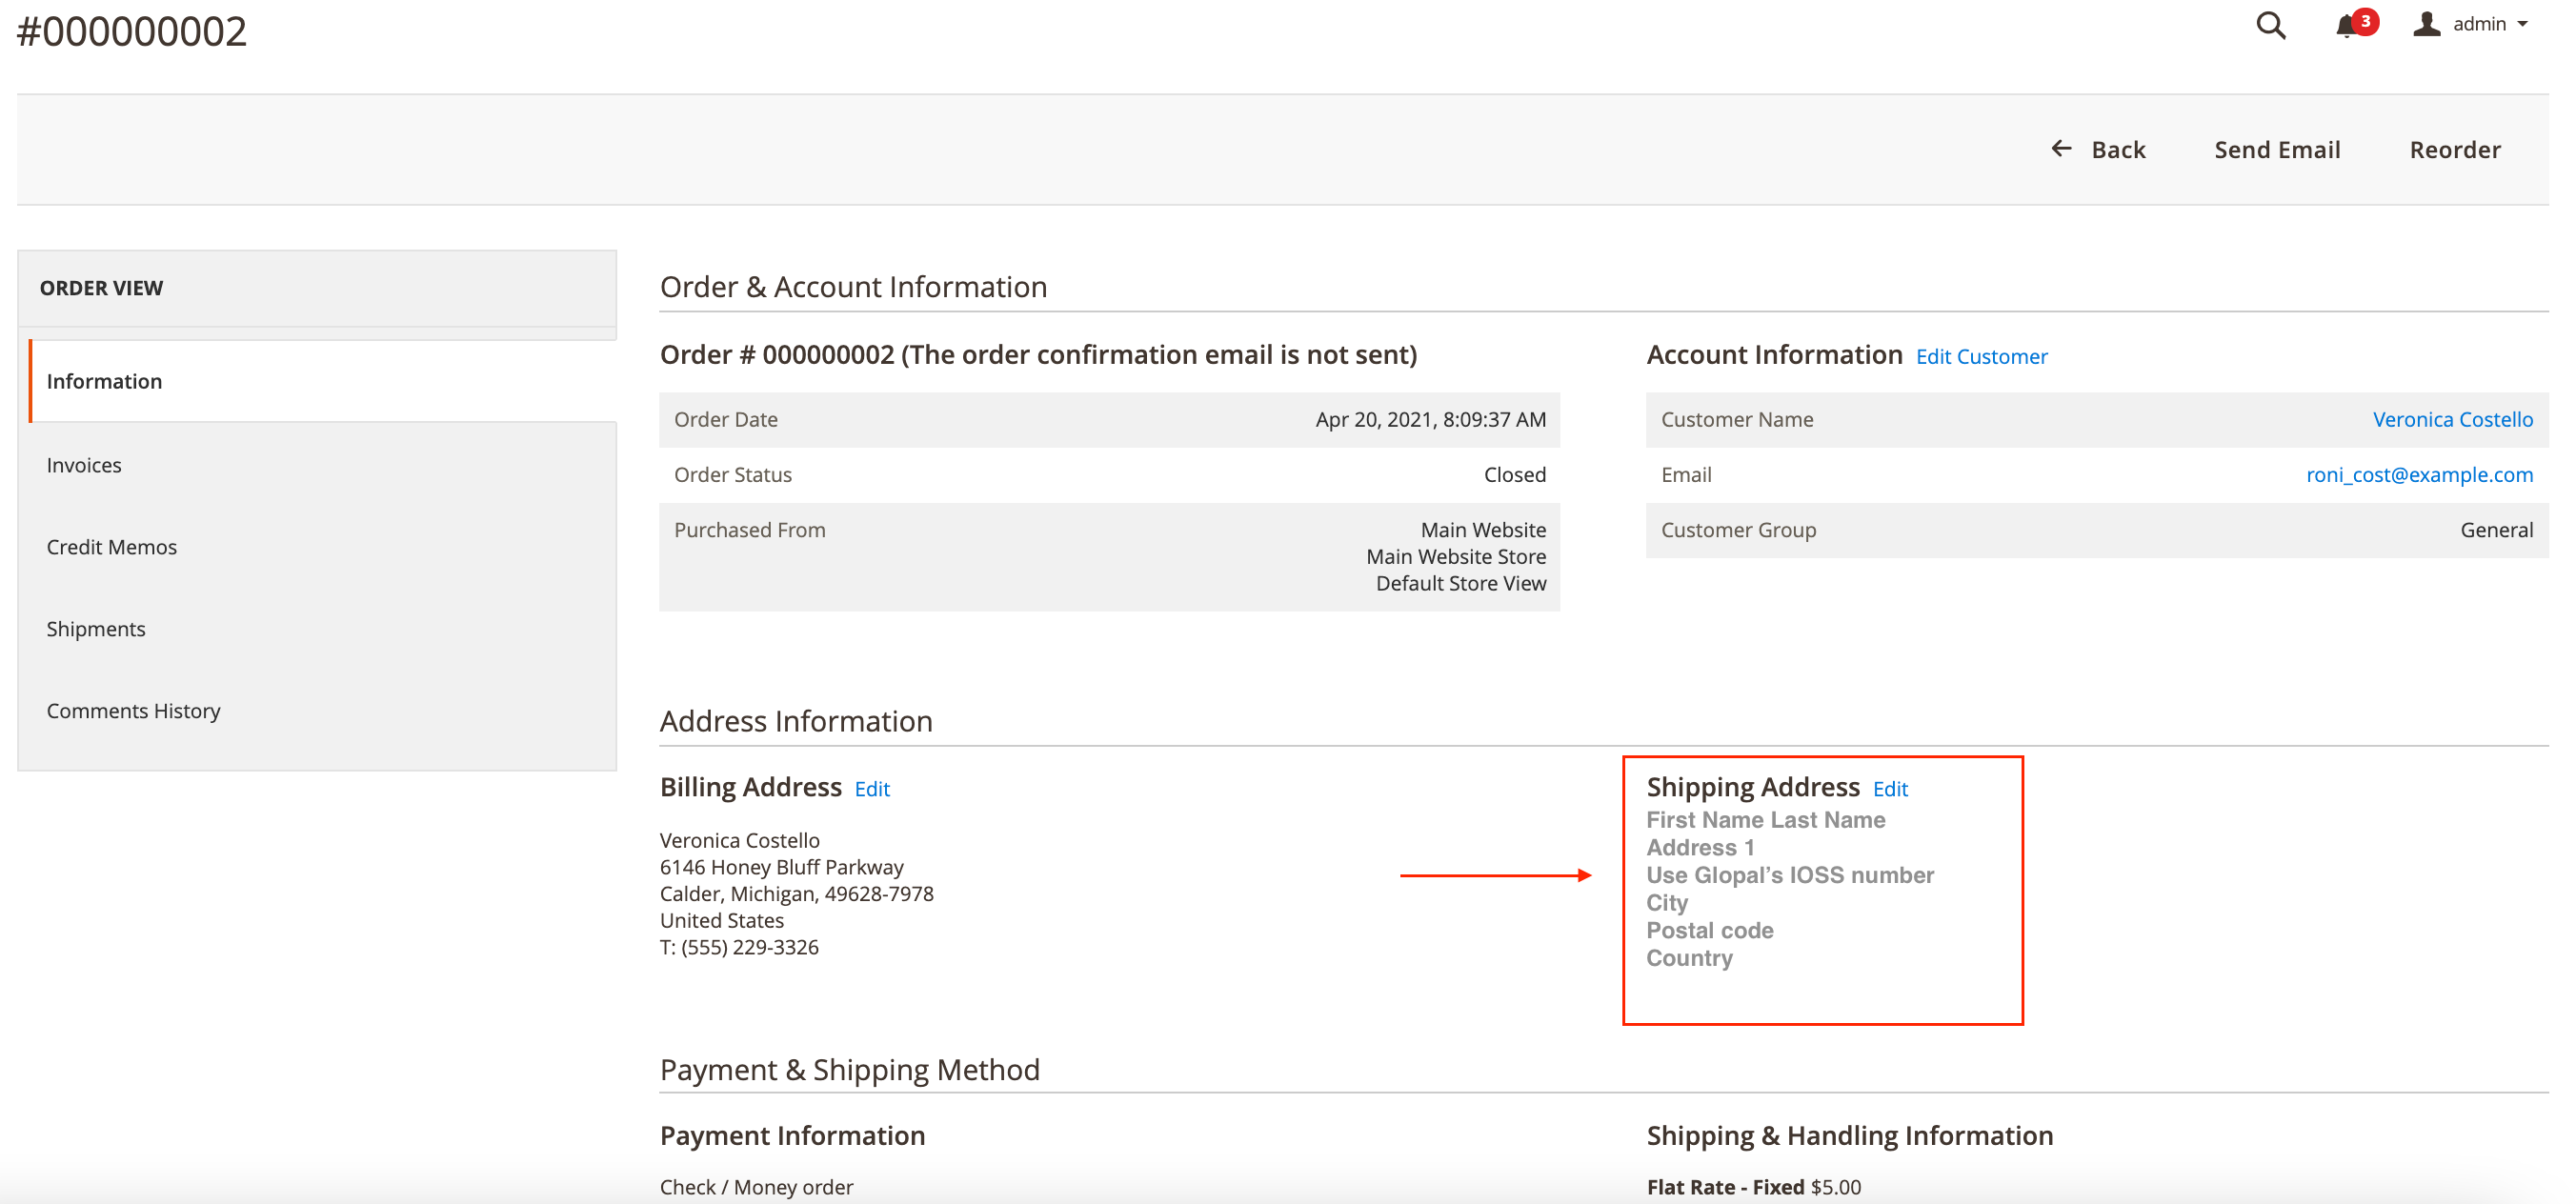Click the Reorder button
Image resolution: width=2576 pixels, height=1204 pixels.
(2455, 150)
